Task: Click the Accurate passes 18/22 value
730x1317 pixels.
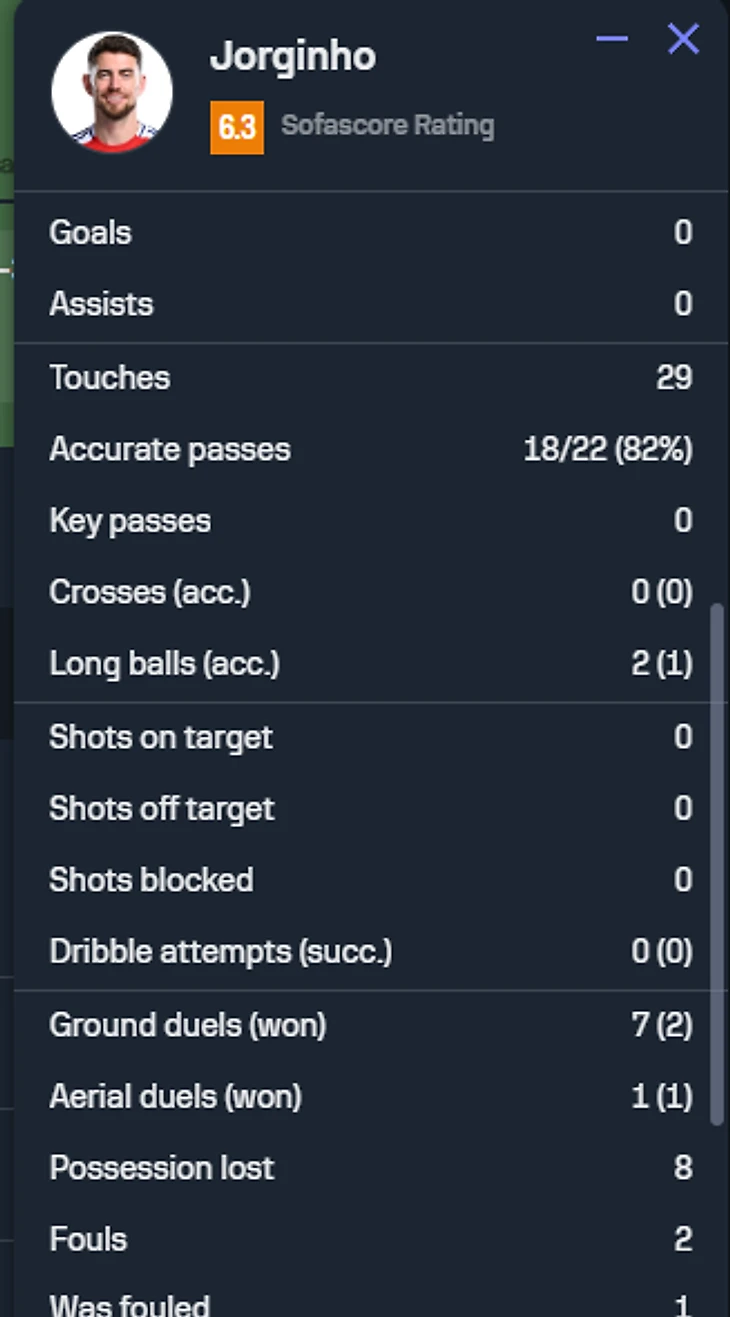Action: click(x=608, y=450)
